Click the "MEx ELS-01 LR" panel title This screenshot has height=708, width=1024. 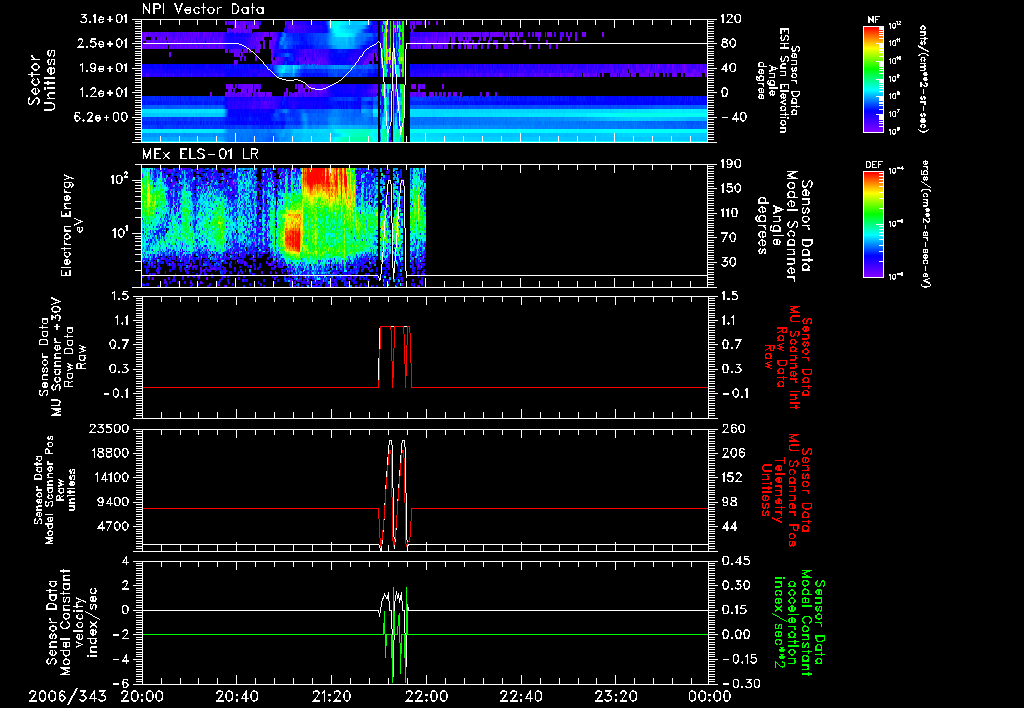click(199, 155)
